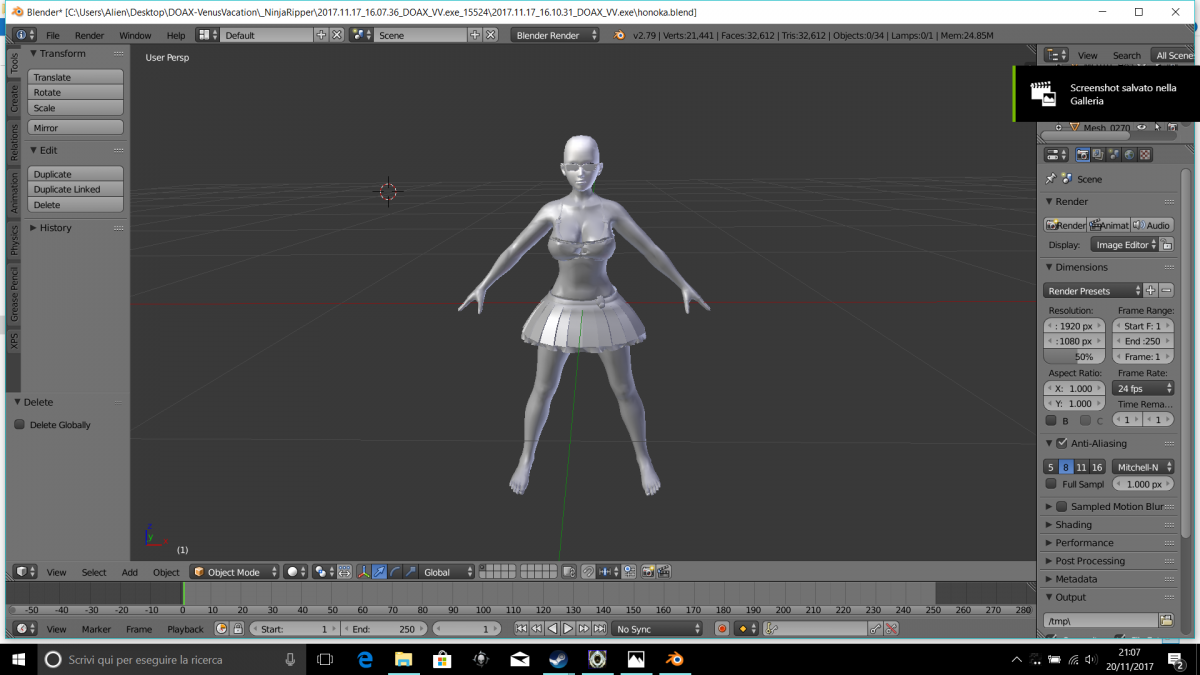Click the Duplicate Linked button

pos(76,189)
